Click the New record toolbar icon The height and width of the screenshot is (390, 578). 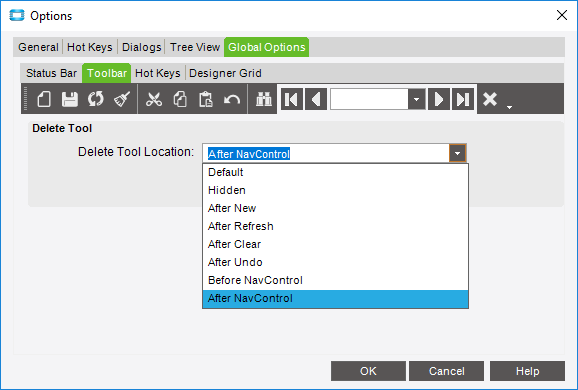44,99
